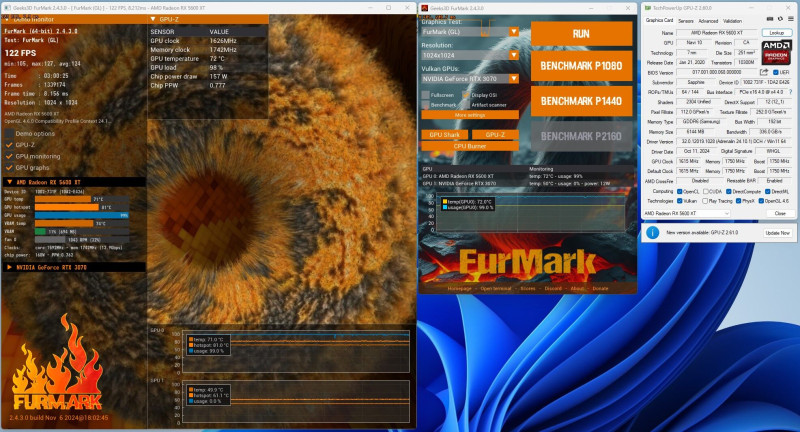Collapse the GPU-Z overlay panel header

pyautogui.click(x=208, y=19)
